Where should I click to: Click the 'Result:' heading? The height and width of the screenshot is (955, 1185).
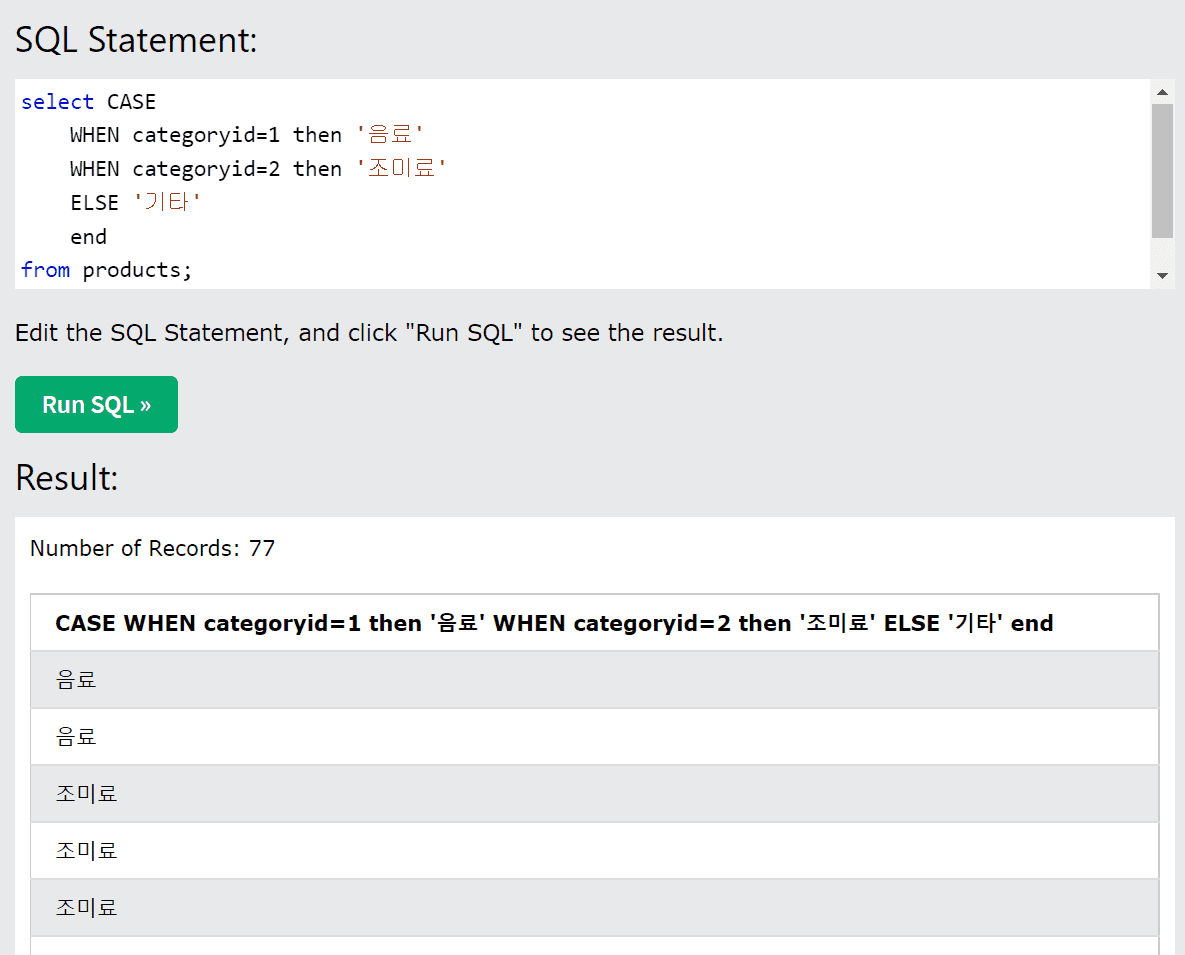pyautogui.click(x=67, y=478)
